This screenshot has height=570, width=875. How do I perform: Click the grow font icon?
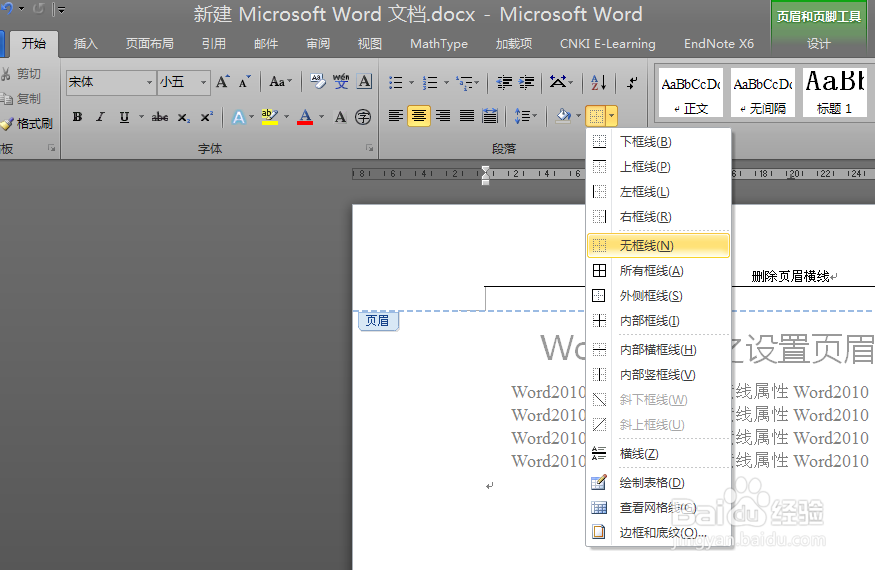pyautogui.click(x=222, y=82)
